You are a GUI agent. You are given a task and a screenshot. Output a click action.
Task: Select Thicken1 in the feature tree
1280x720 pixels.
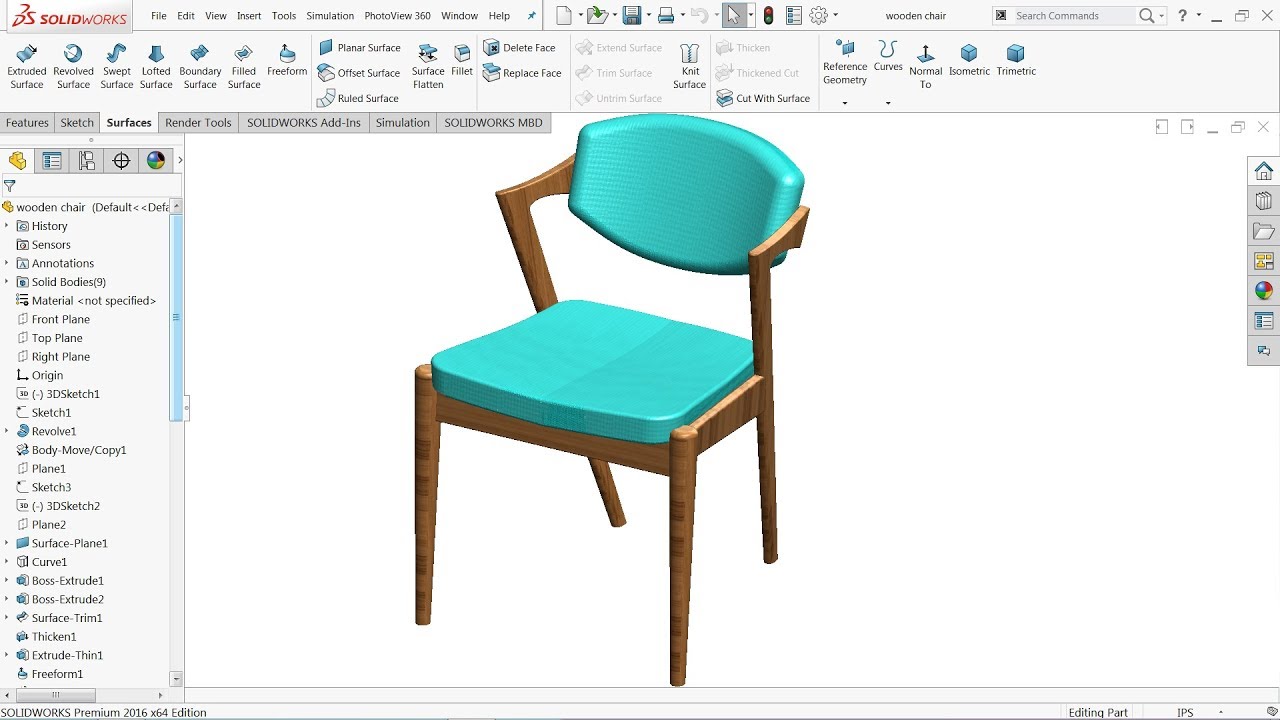54,637
